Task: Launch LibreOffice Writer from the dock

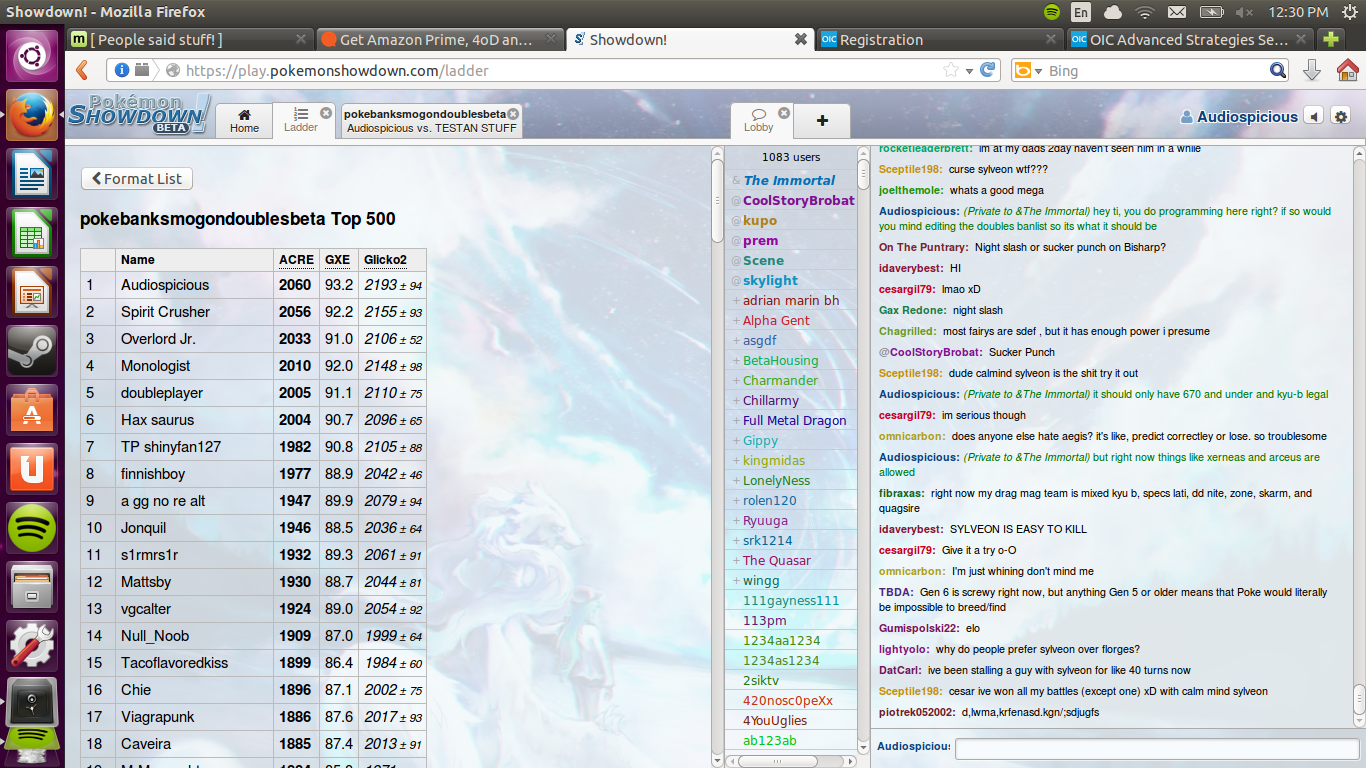Action: point(33,174)
